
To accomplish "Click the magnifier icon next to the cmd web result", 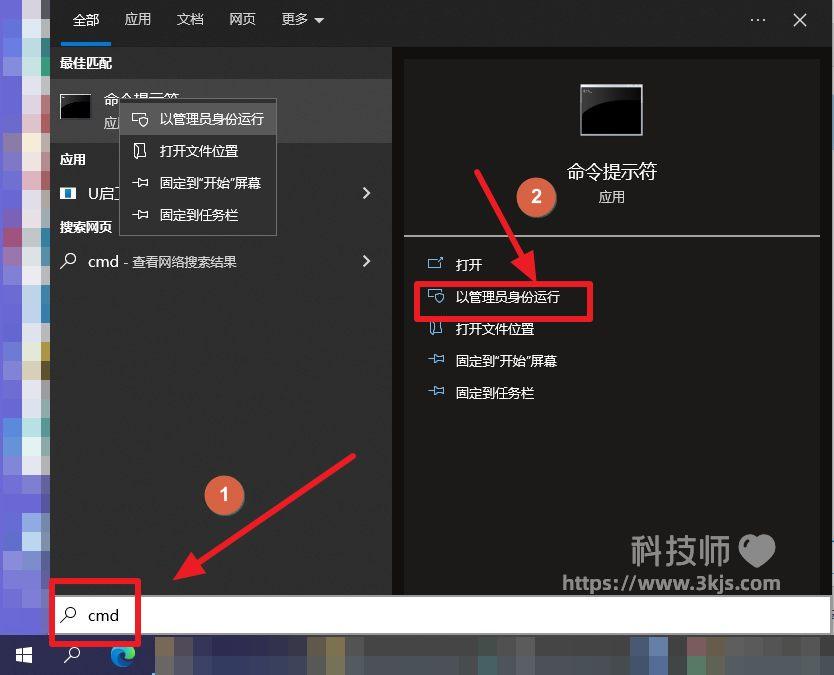I will click(68, 261).
